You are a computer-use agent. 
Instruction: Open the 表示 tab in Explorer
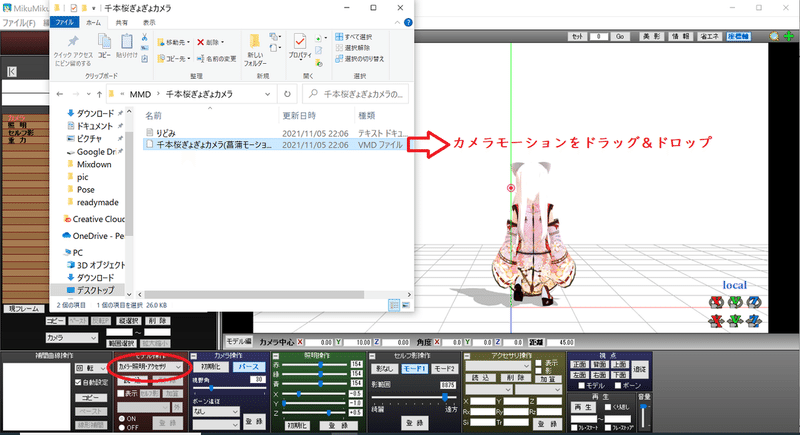point(149,22)
